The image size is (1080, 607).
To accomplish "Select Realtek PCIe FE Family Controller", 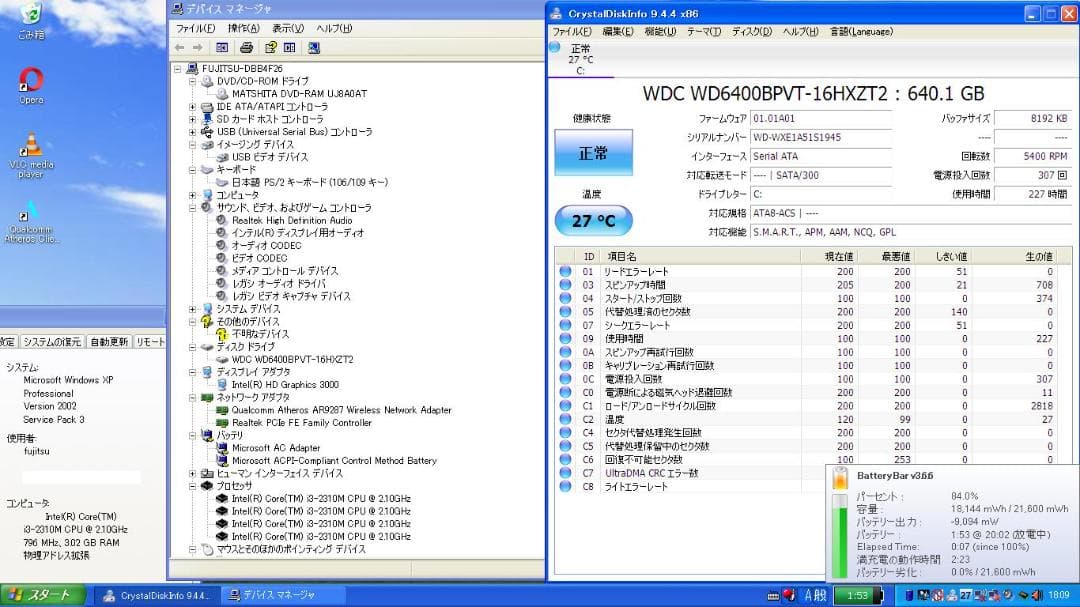I will point(301,423).
